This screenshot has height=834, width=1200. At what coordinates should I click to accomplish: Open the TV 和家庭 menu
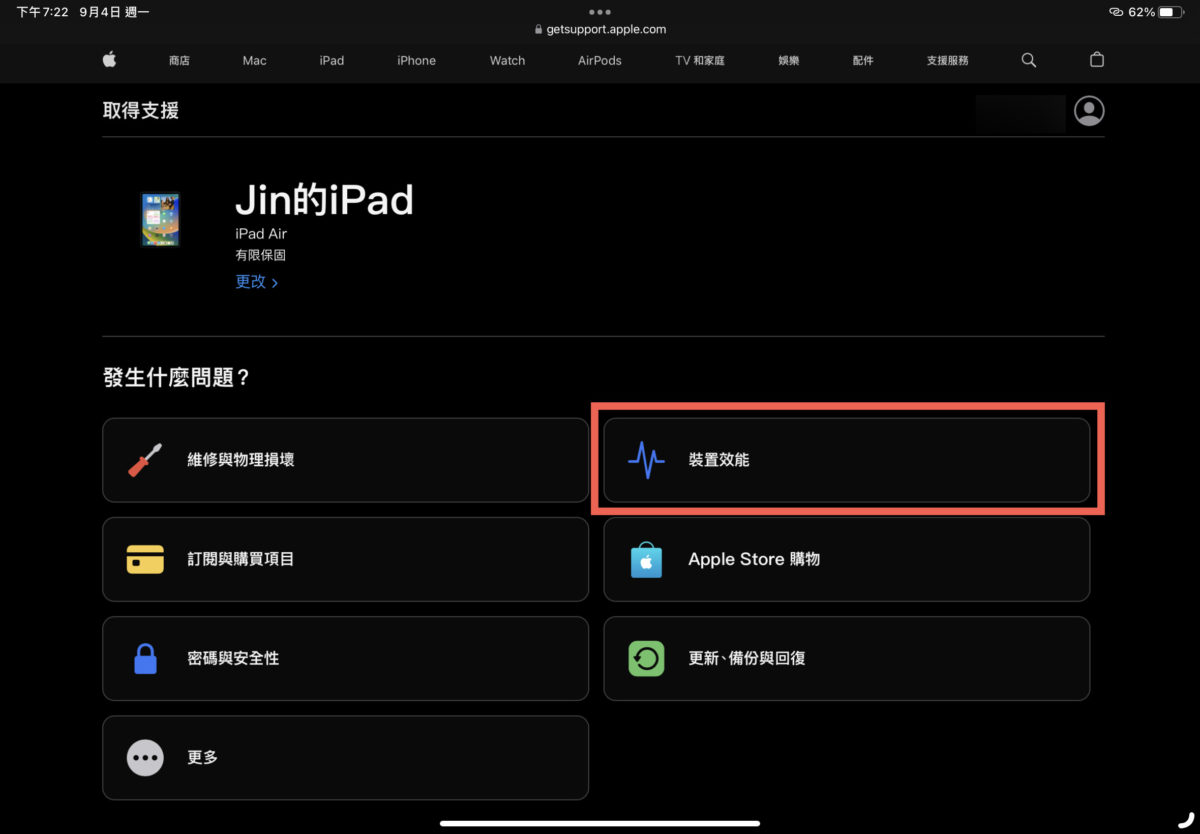[x=700, y=60]
